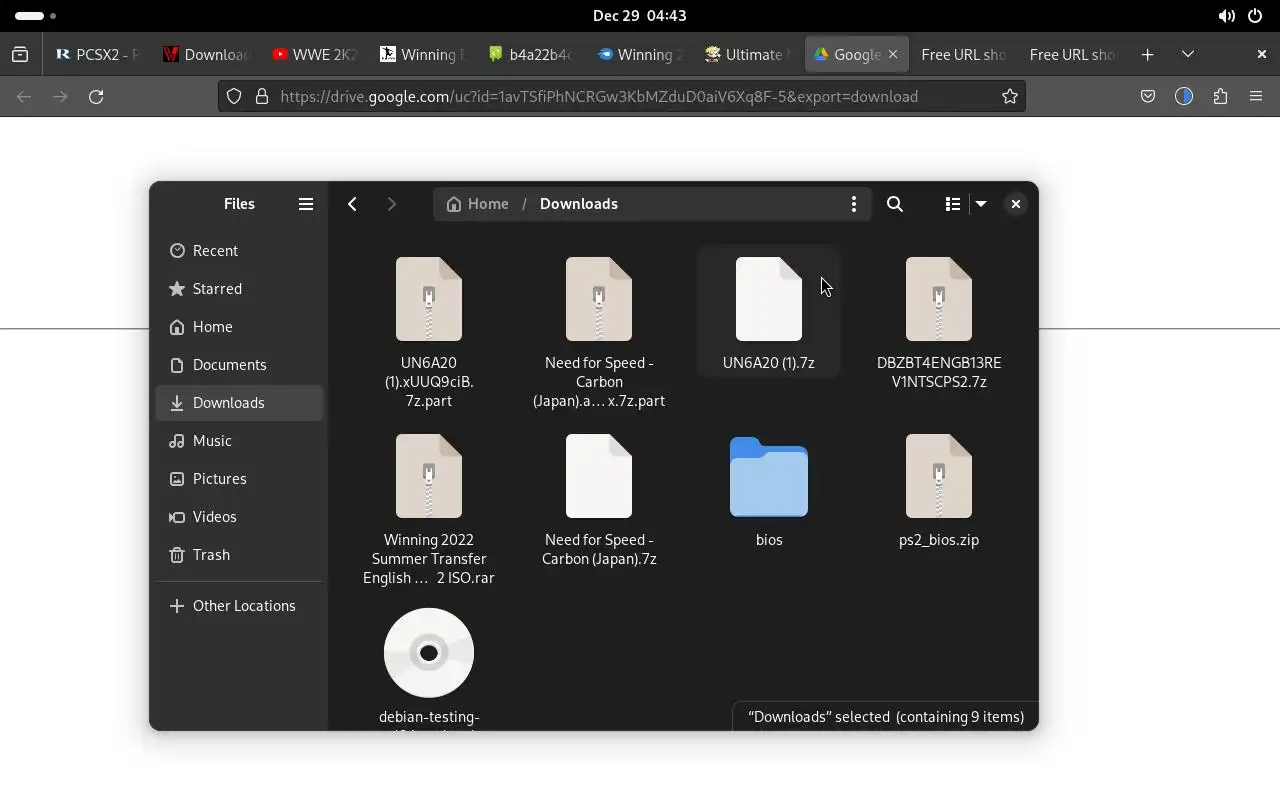This screenshot has height=800, width=1280.
Task: Open the Downloads path options menu
Action: (x=853, y=204)
